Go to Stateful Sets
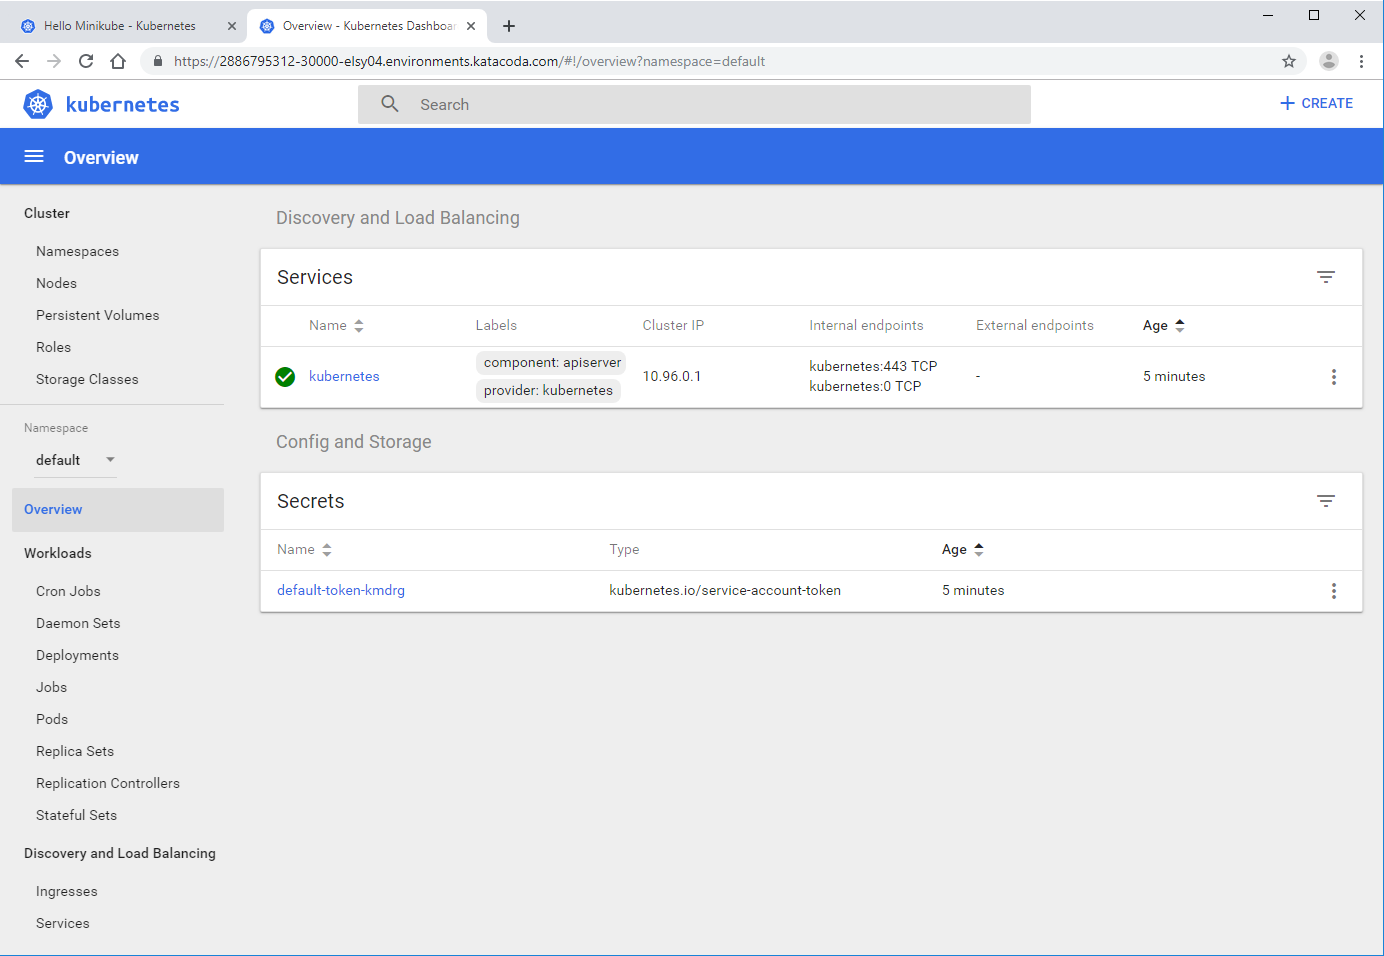Image resolution: width=1384 pixels, height=956 pixels. pos(76,815)
